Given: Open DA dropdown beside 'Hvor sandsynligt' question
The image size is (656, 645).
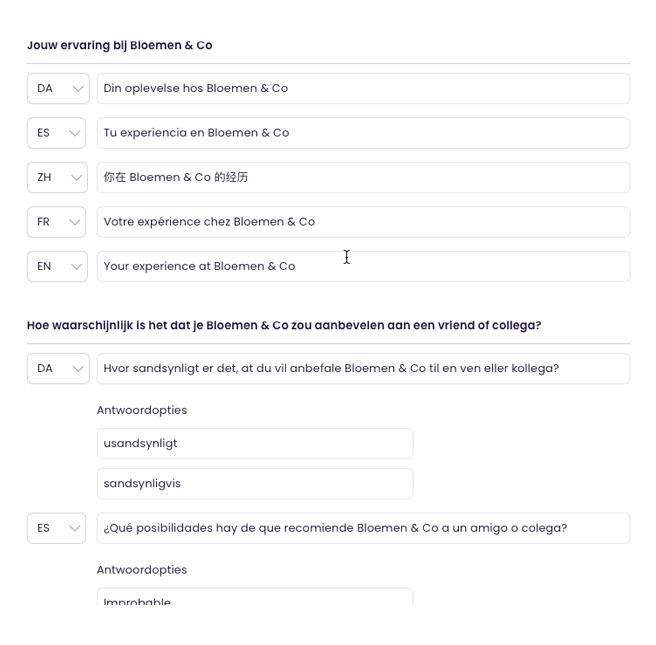Looking at the screenshot, I should coord(57,368).
